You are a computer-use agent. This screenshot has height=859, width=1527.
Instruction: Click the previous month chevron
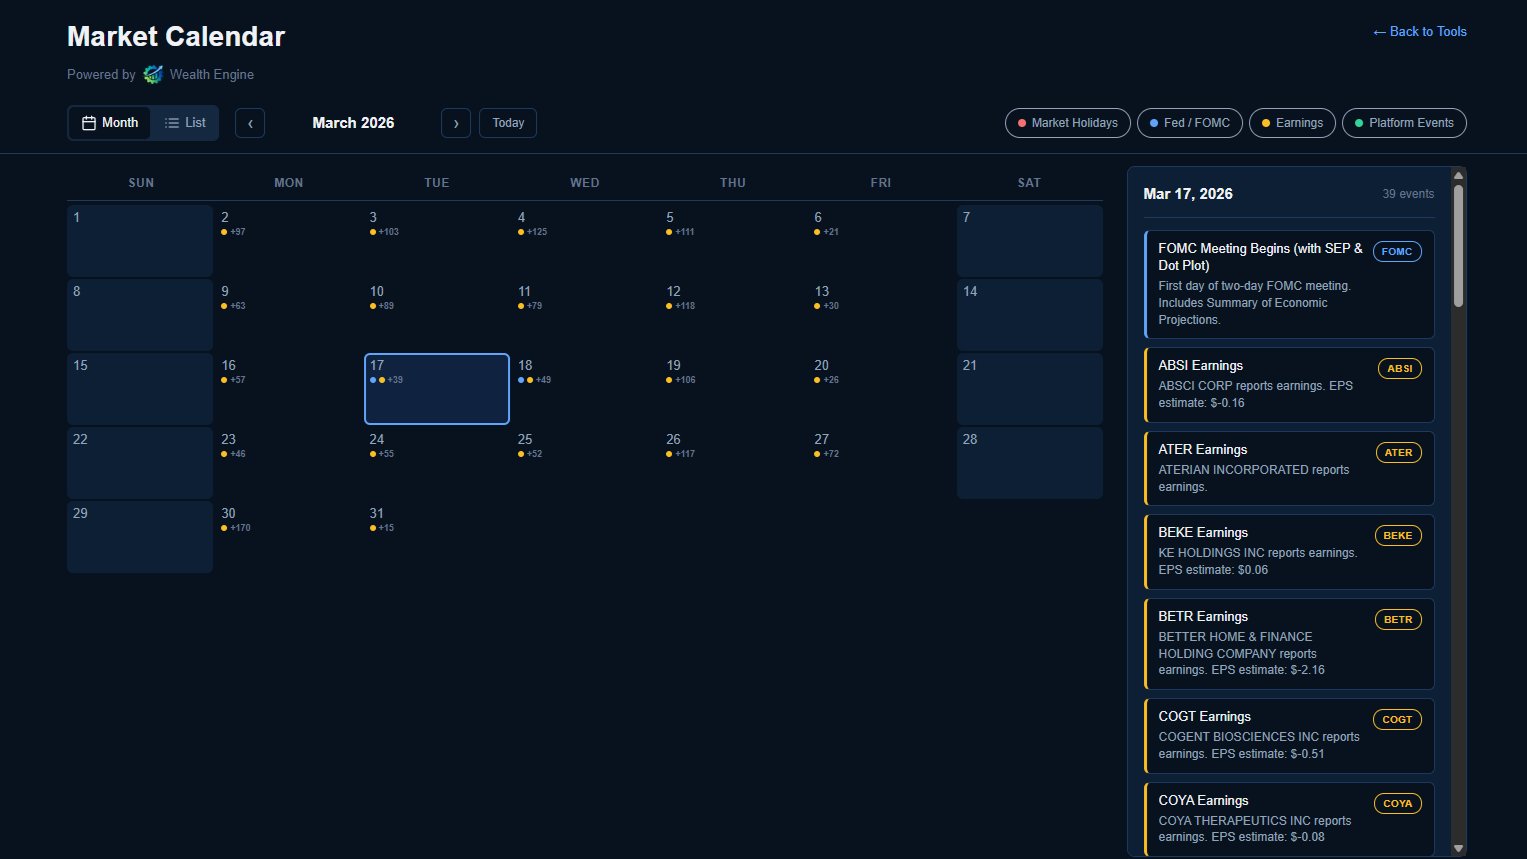click(x=250, y=122)
